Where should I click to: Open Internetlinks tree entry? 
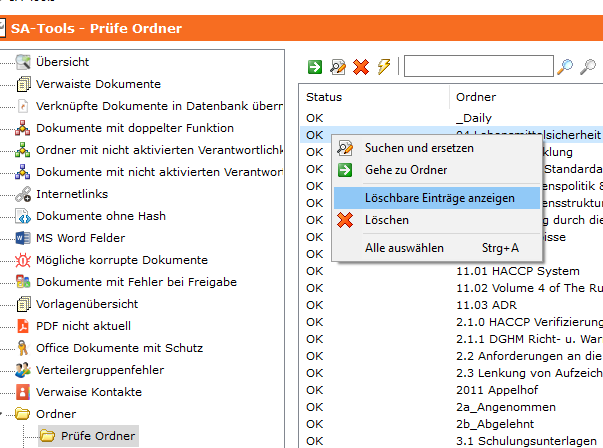(72, 194)
